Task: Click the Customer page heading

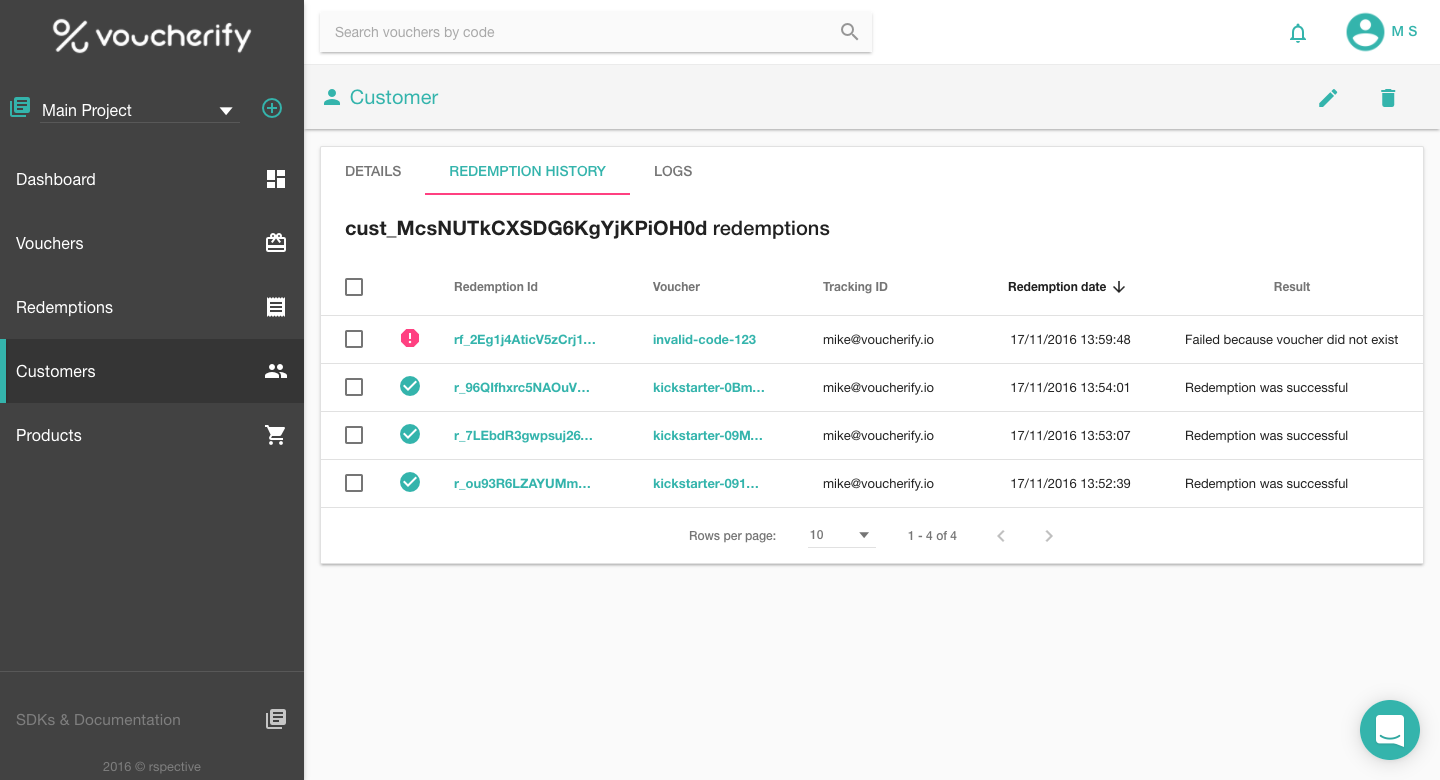Action: (394, 97)
